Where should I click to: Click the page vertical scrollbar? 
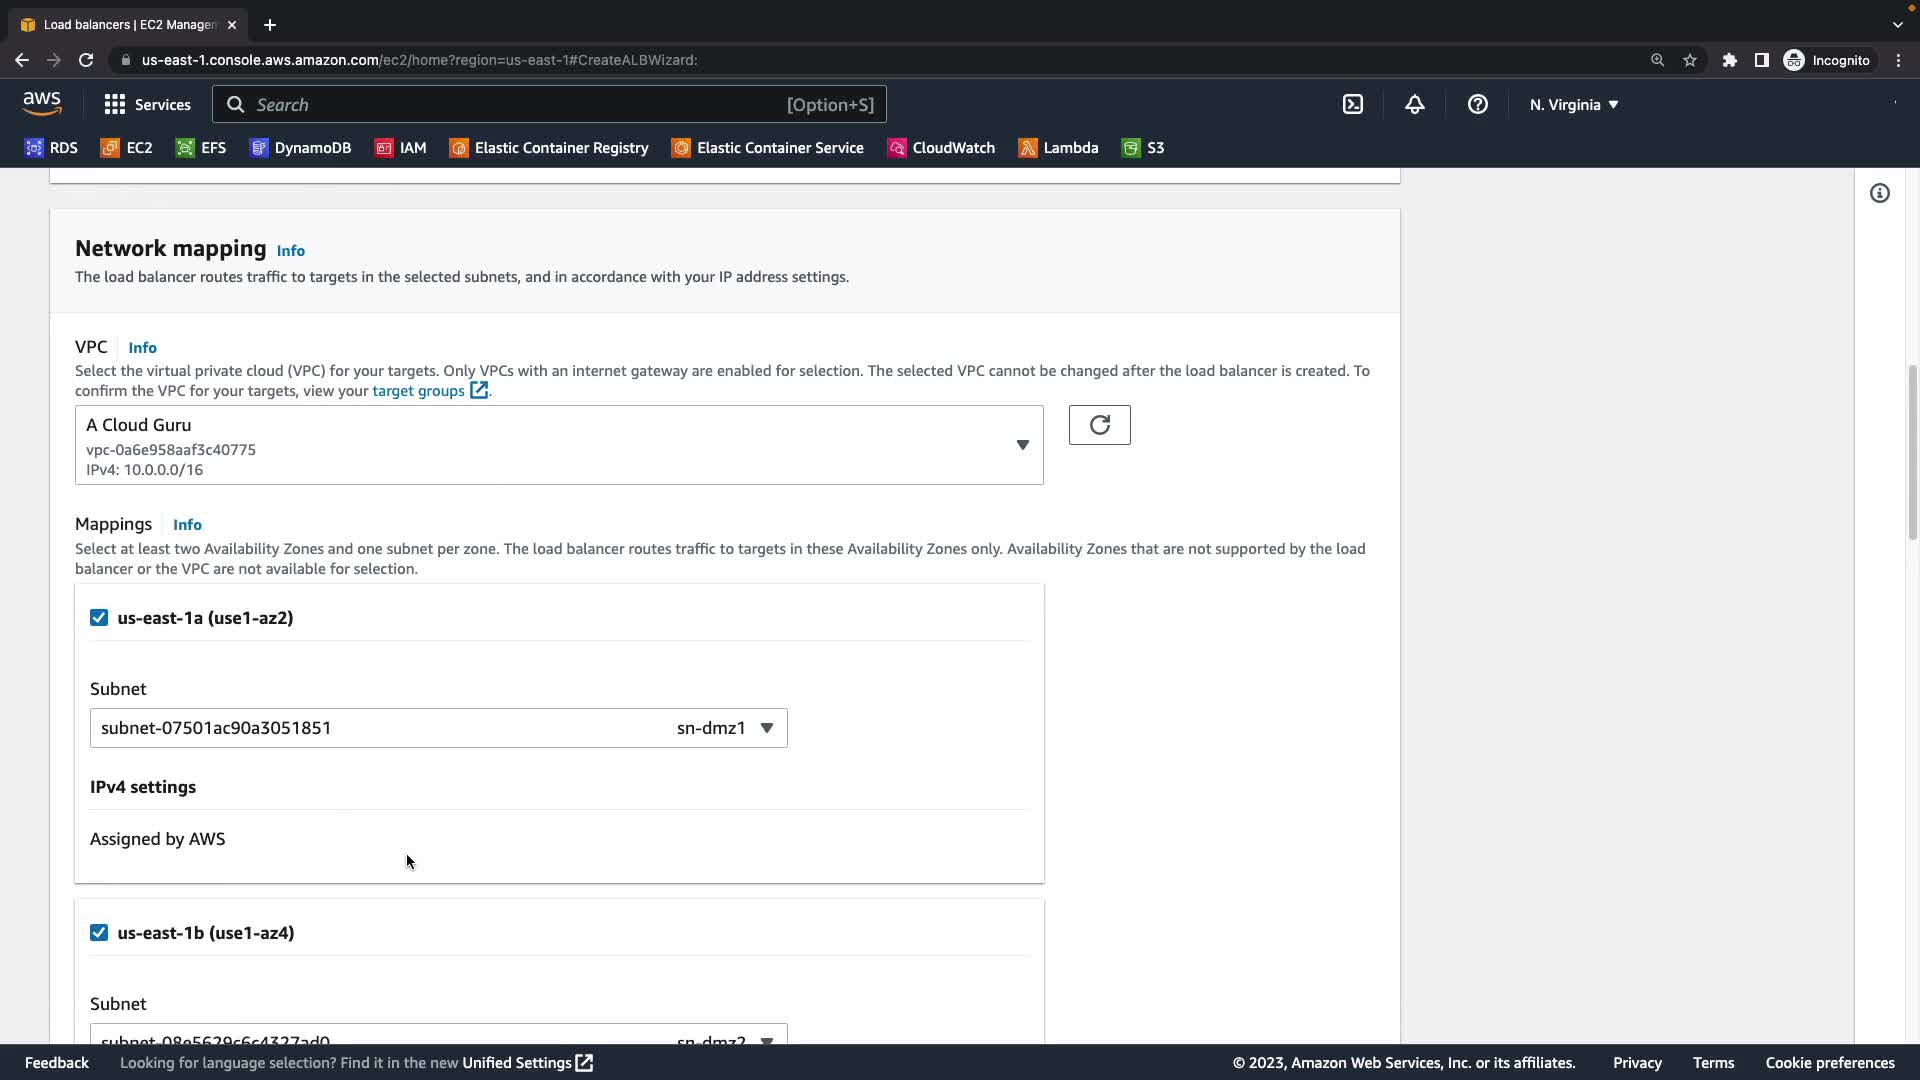tap(1912, 450)
